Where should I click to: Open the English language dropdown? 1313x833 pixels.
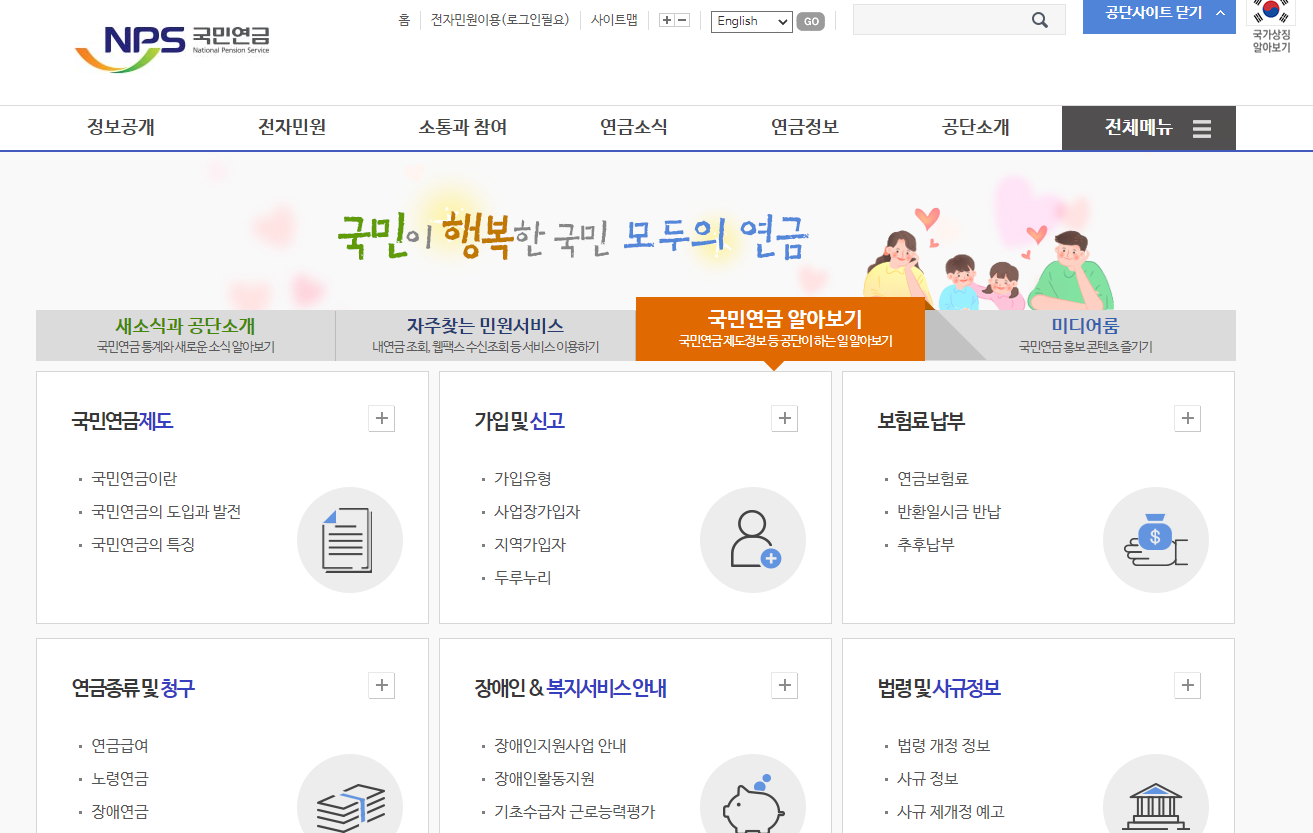(x=751, y=21)
